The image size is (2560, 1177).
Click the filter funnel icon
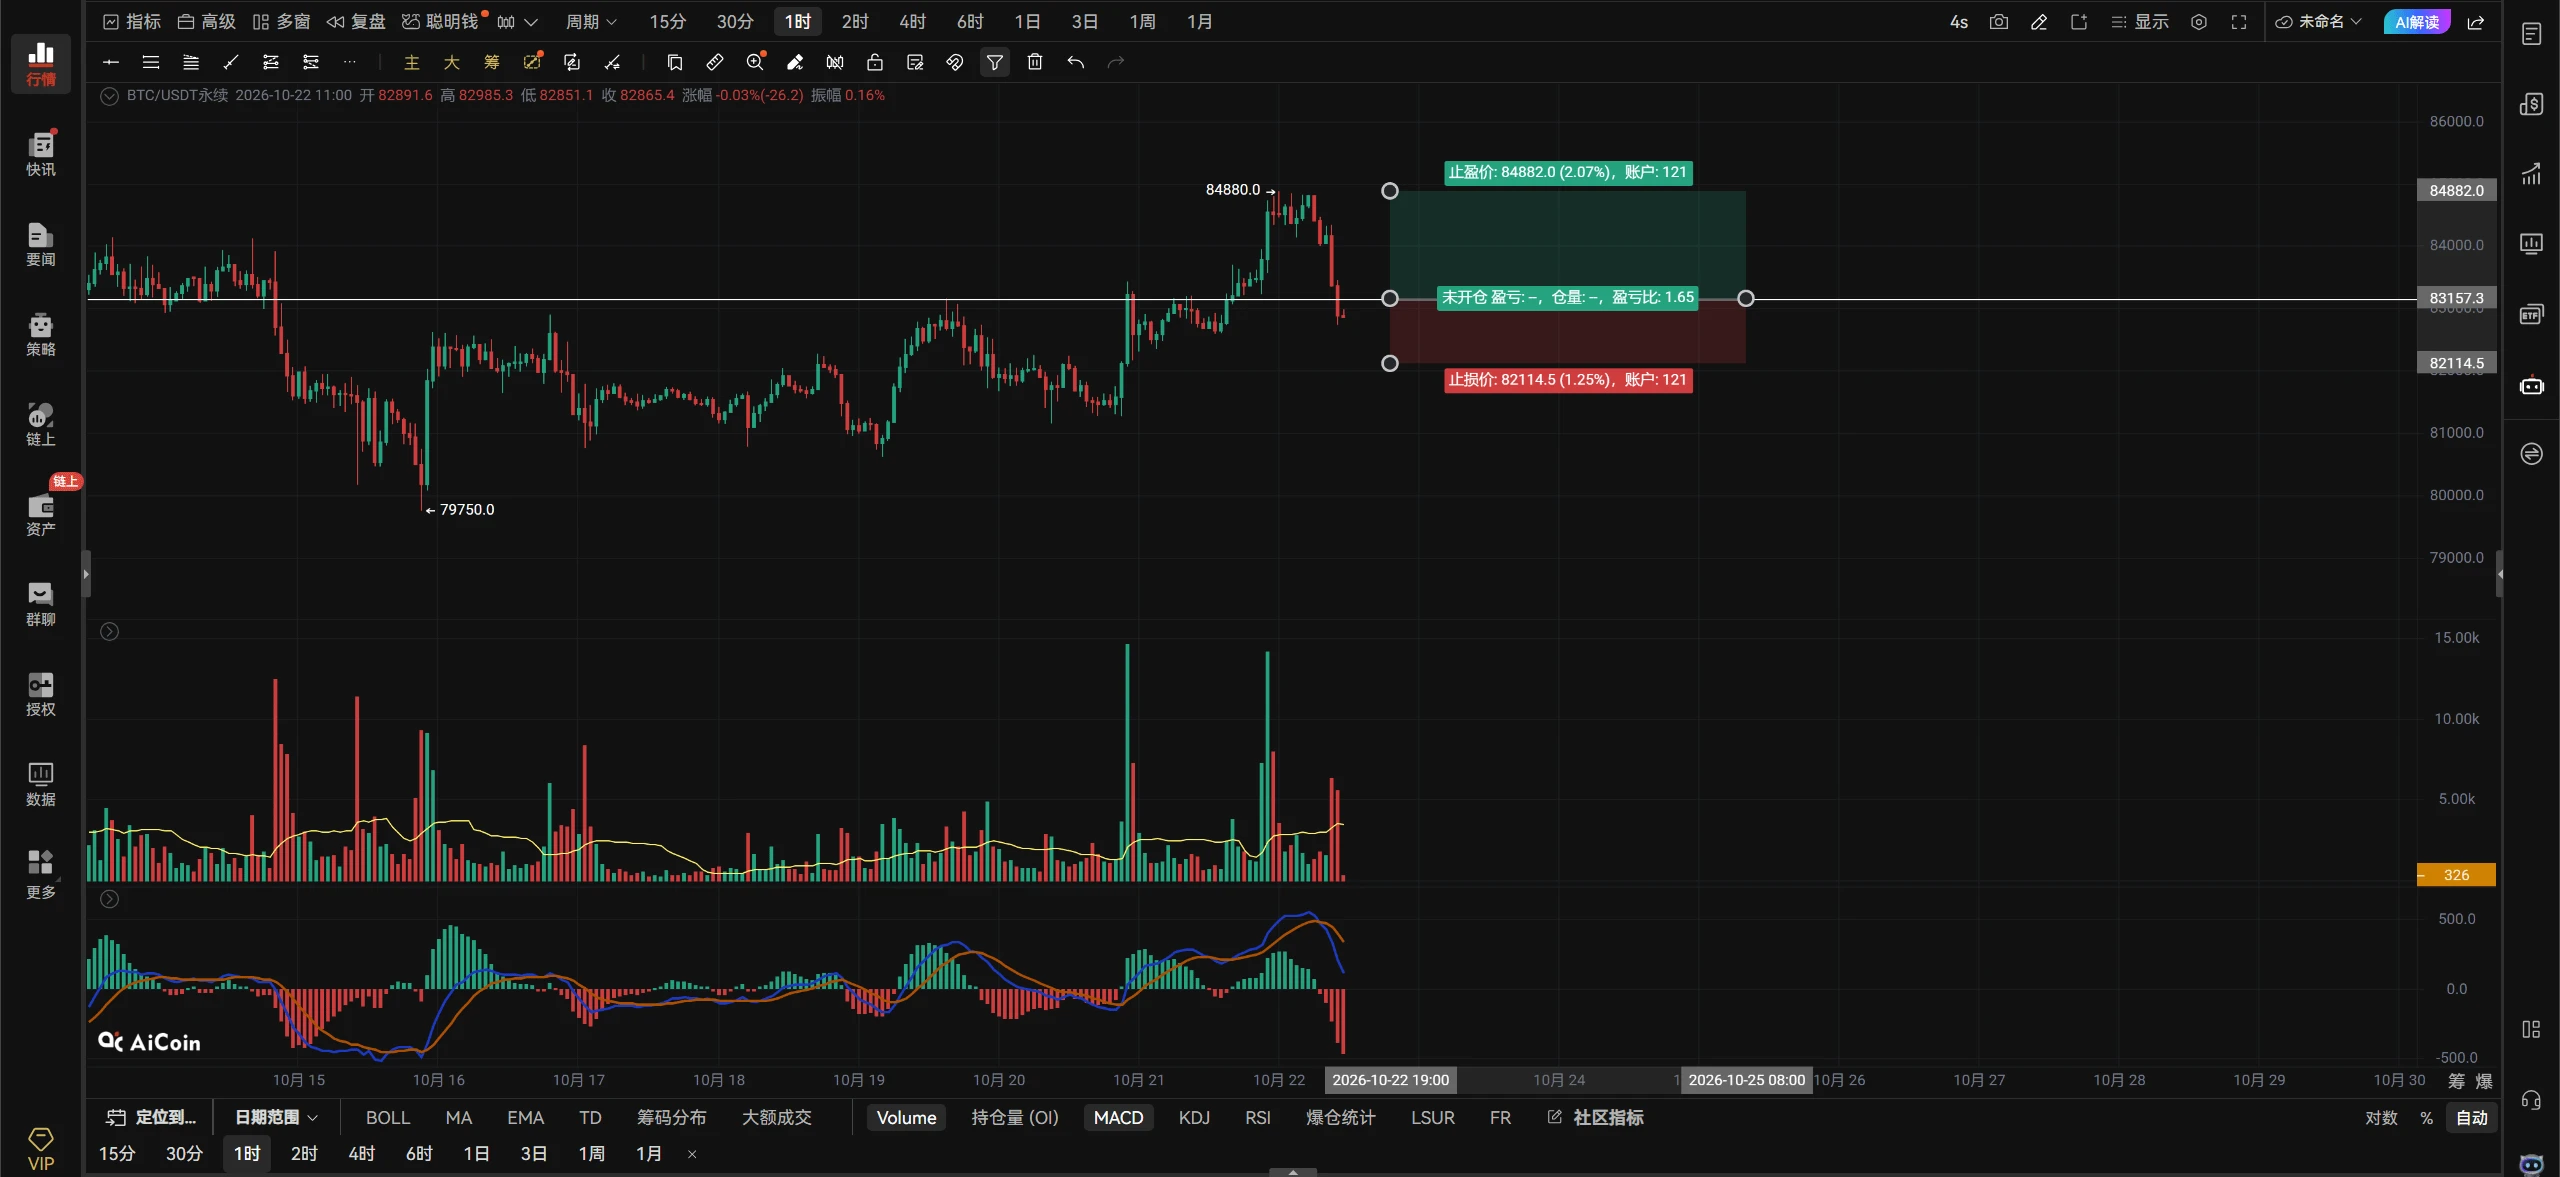pos(995,62)
